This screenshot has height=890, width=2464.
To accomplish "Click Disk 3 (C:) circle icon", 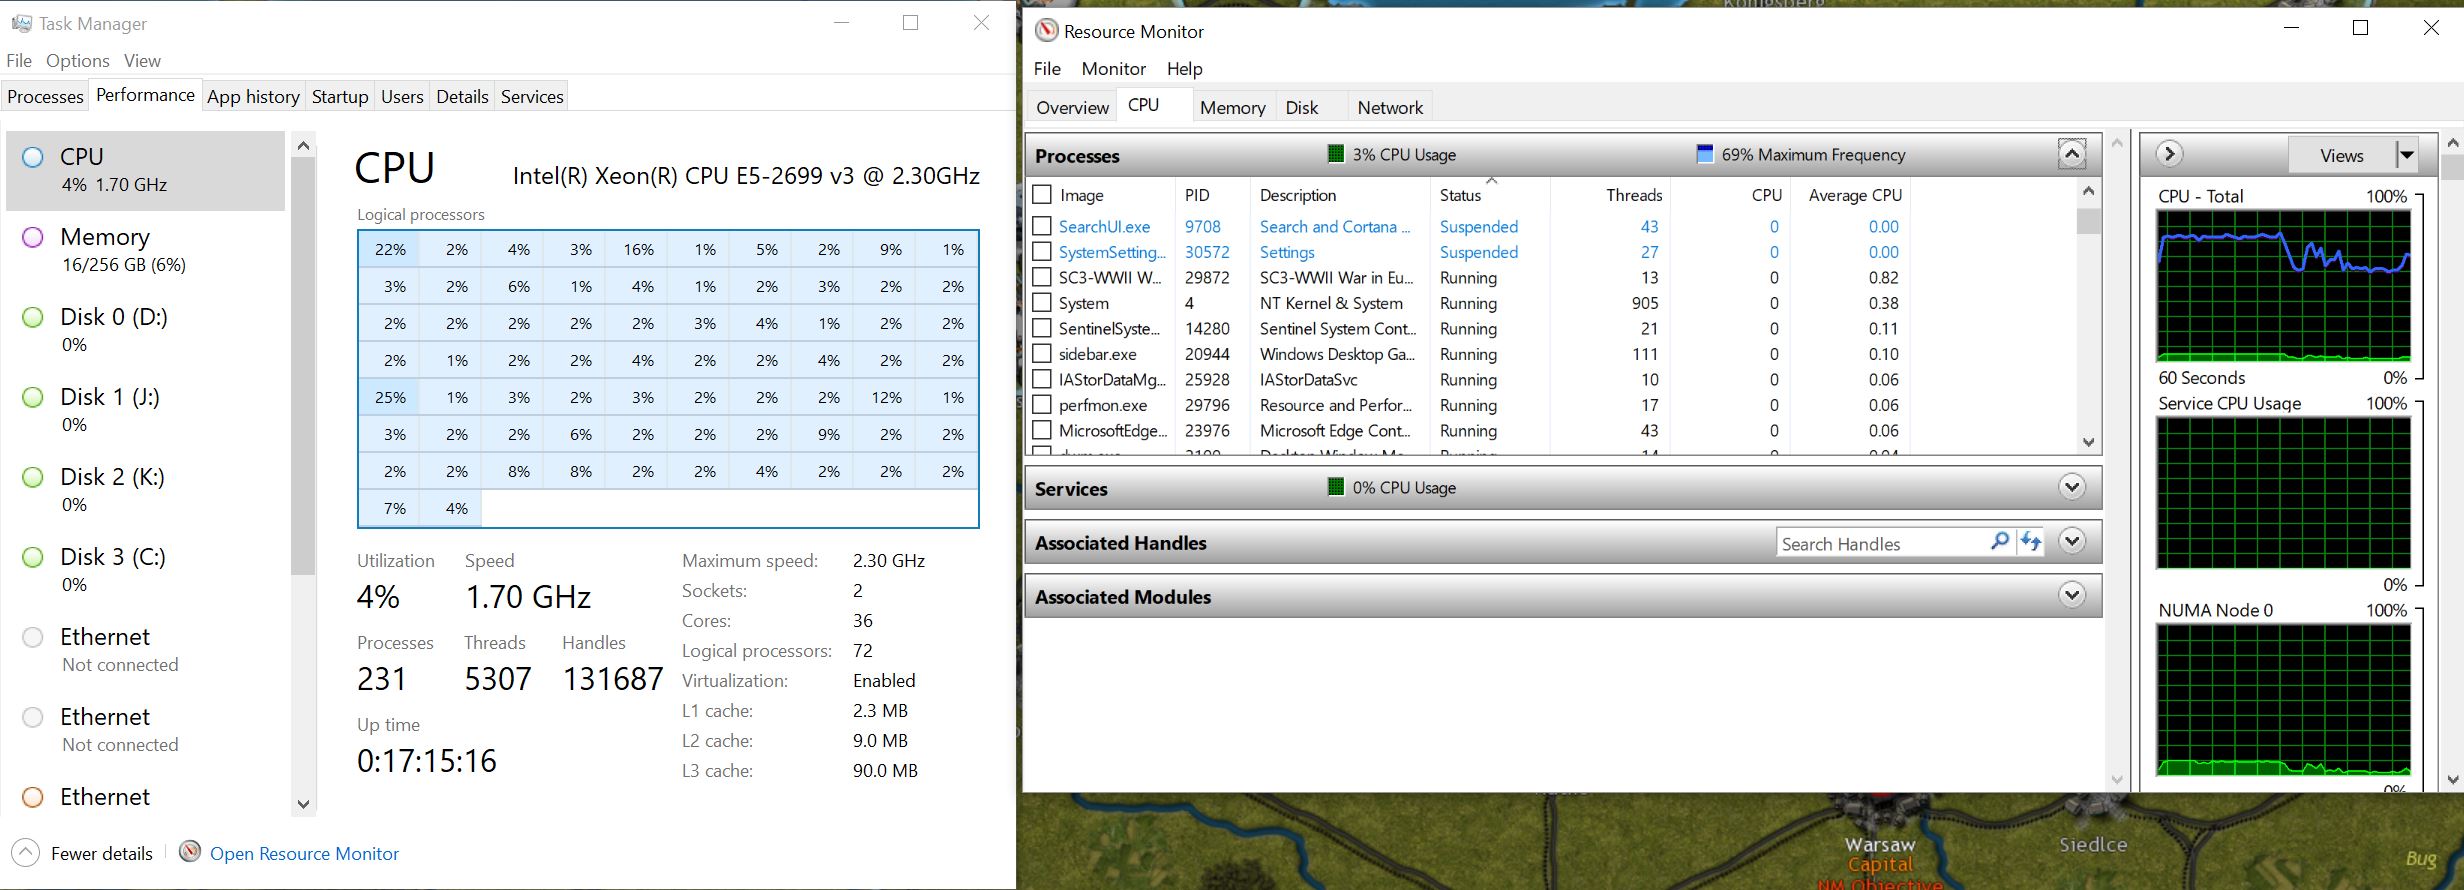I will [33, 557].
